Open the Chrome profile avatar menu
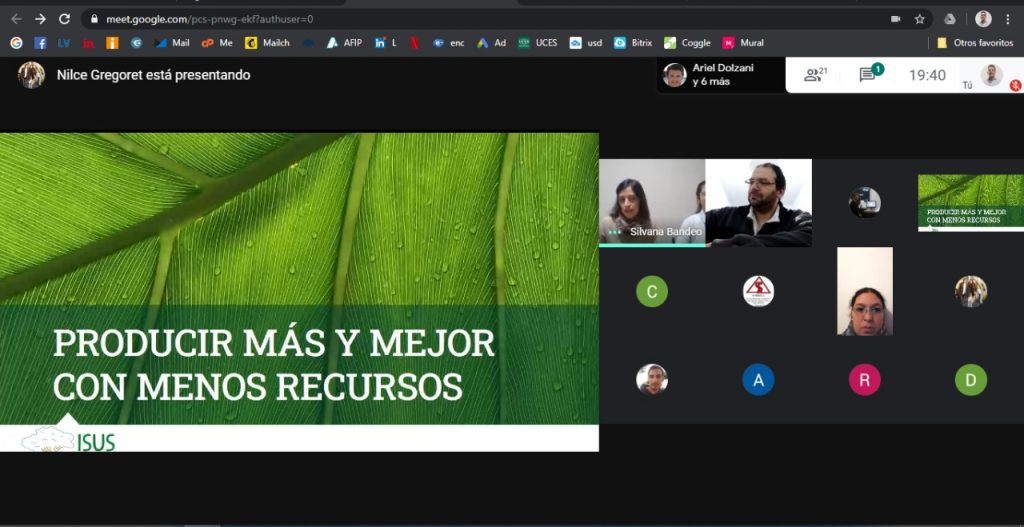Screen dimensions: 1024x527 click(983, 19)
